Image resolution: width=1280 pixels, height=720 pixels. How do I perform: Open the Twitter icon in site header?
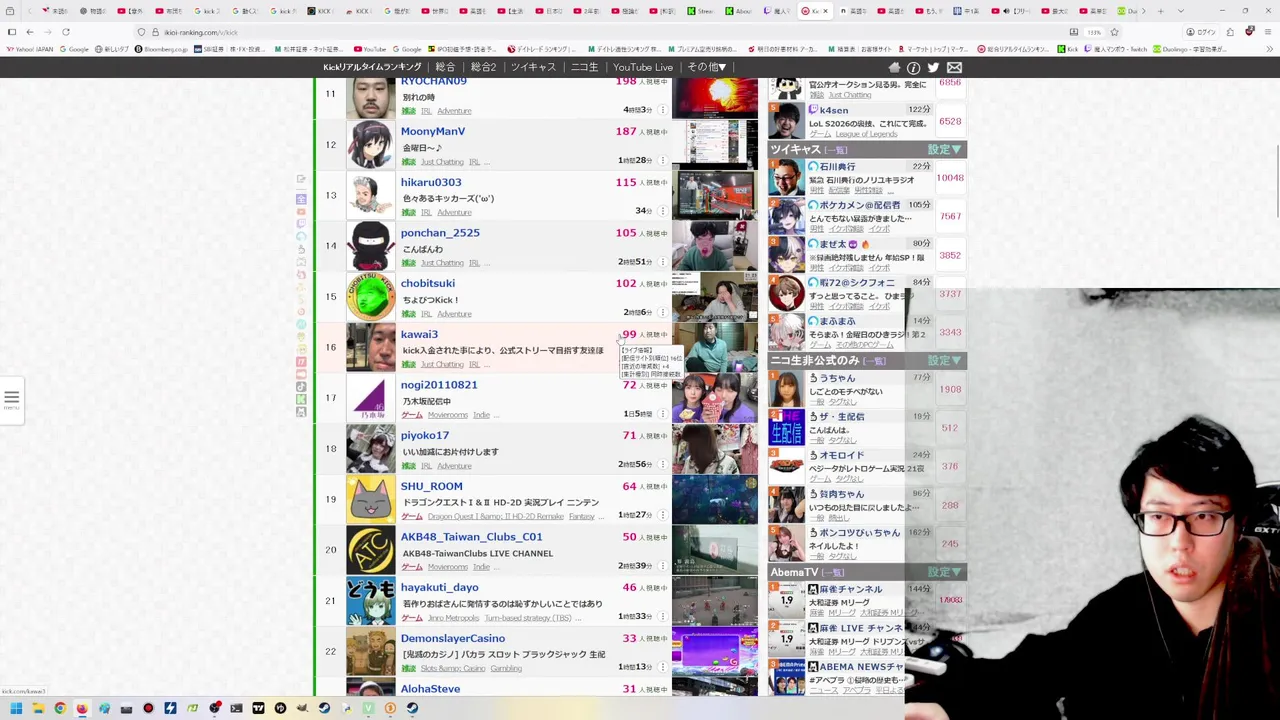click(933, 67)
